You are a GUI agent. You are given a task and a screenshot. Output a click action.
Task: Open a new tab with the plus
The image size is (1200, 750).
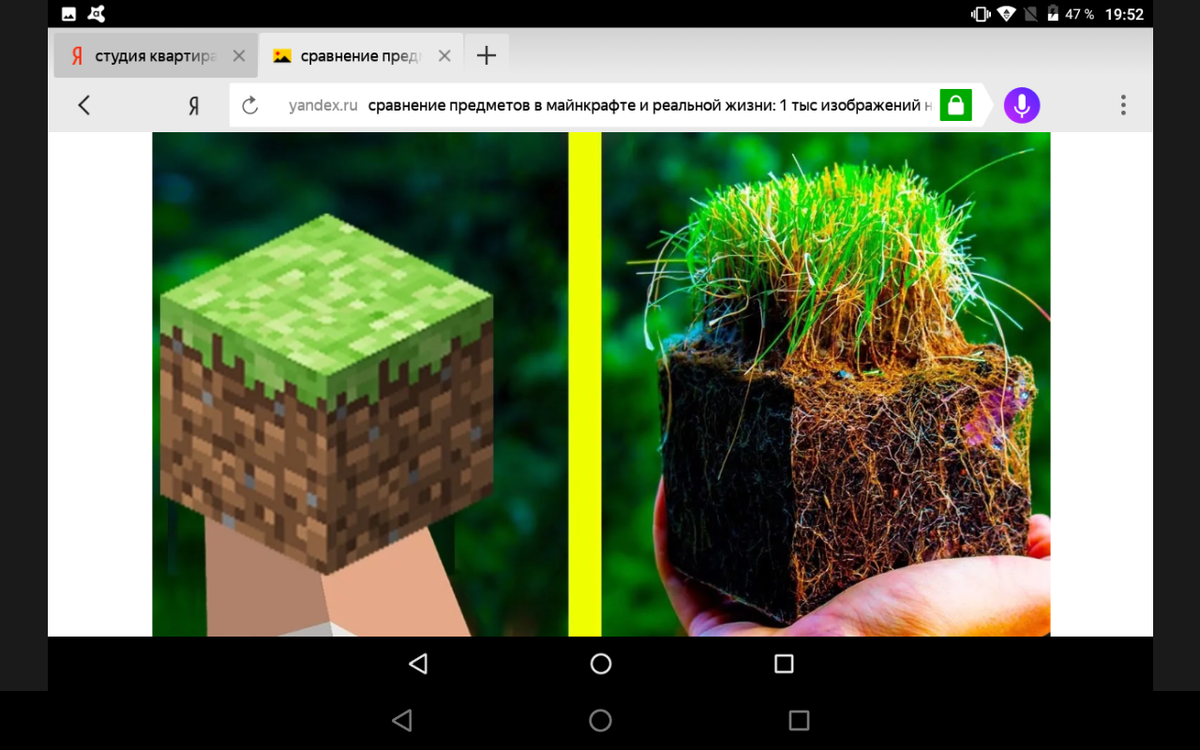pyautogui.click(x=486, y=56)
